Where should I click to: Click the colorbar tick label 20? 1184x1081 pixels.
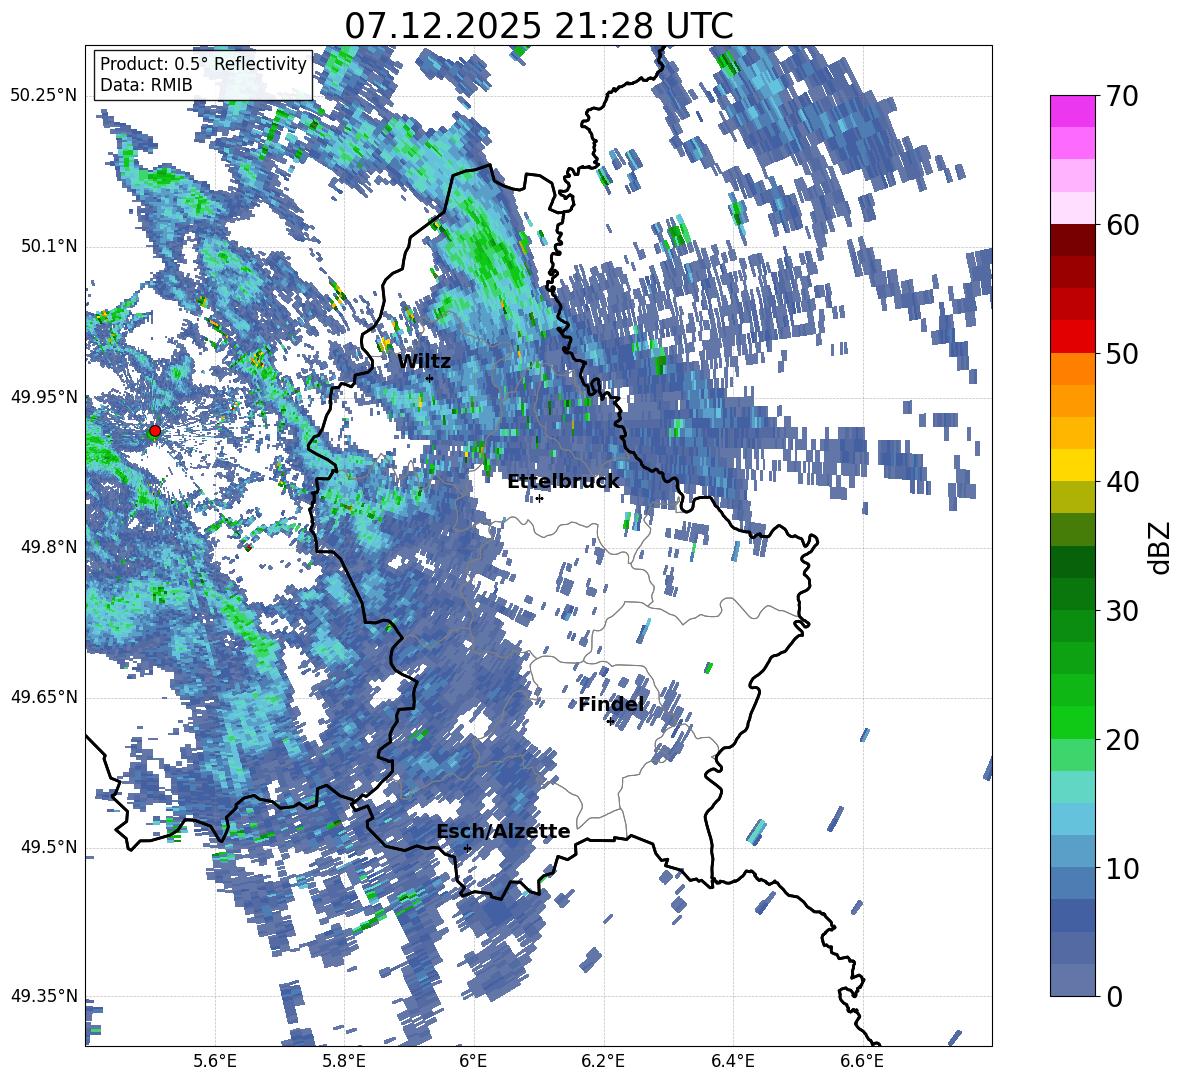[x=1122, y=740]
